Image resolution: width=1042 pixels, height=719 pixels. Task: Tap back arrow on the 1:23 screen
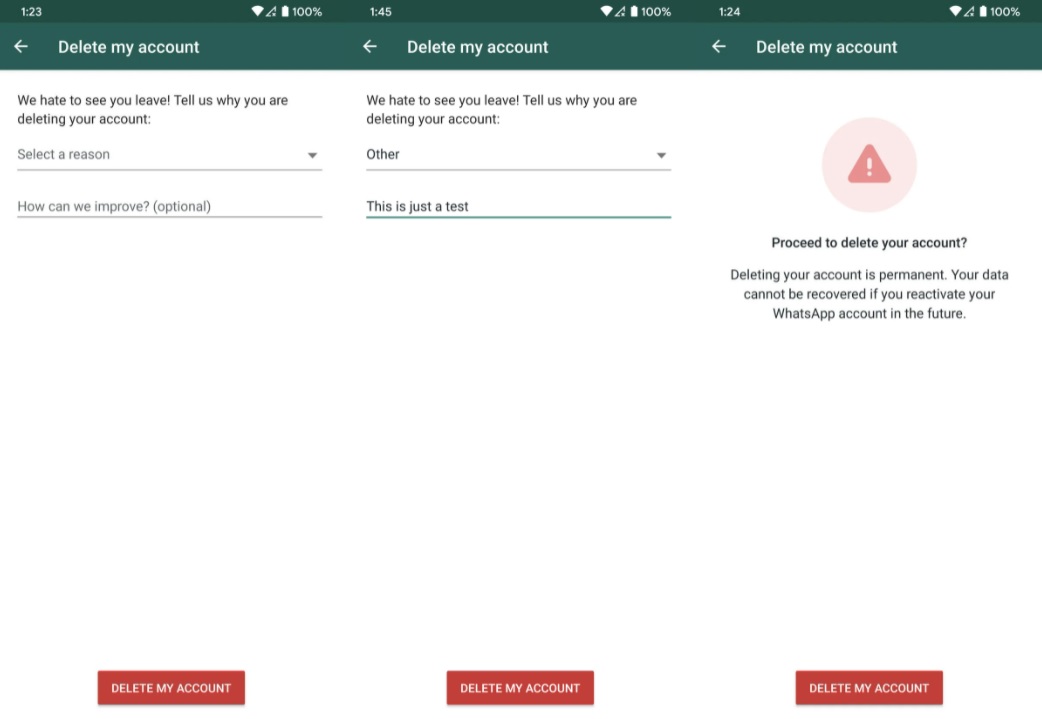pos(21,47)
